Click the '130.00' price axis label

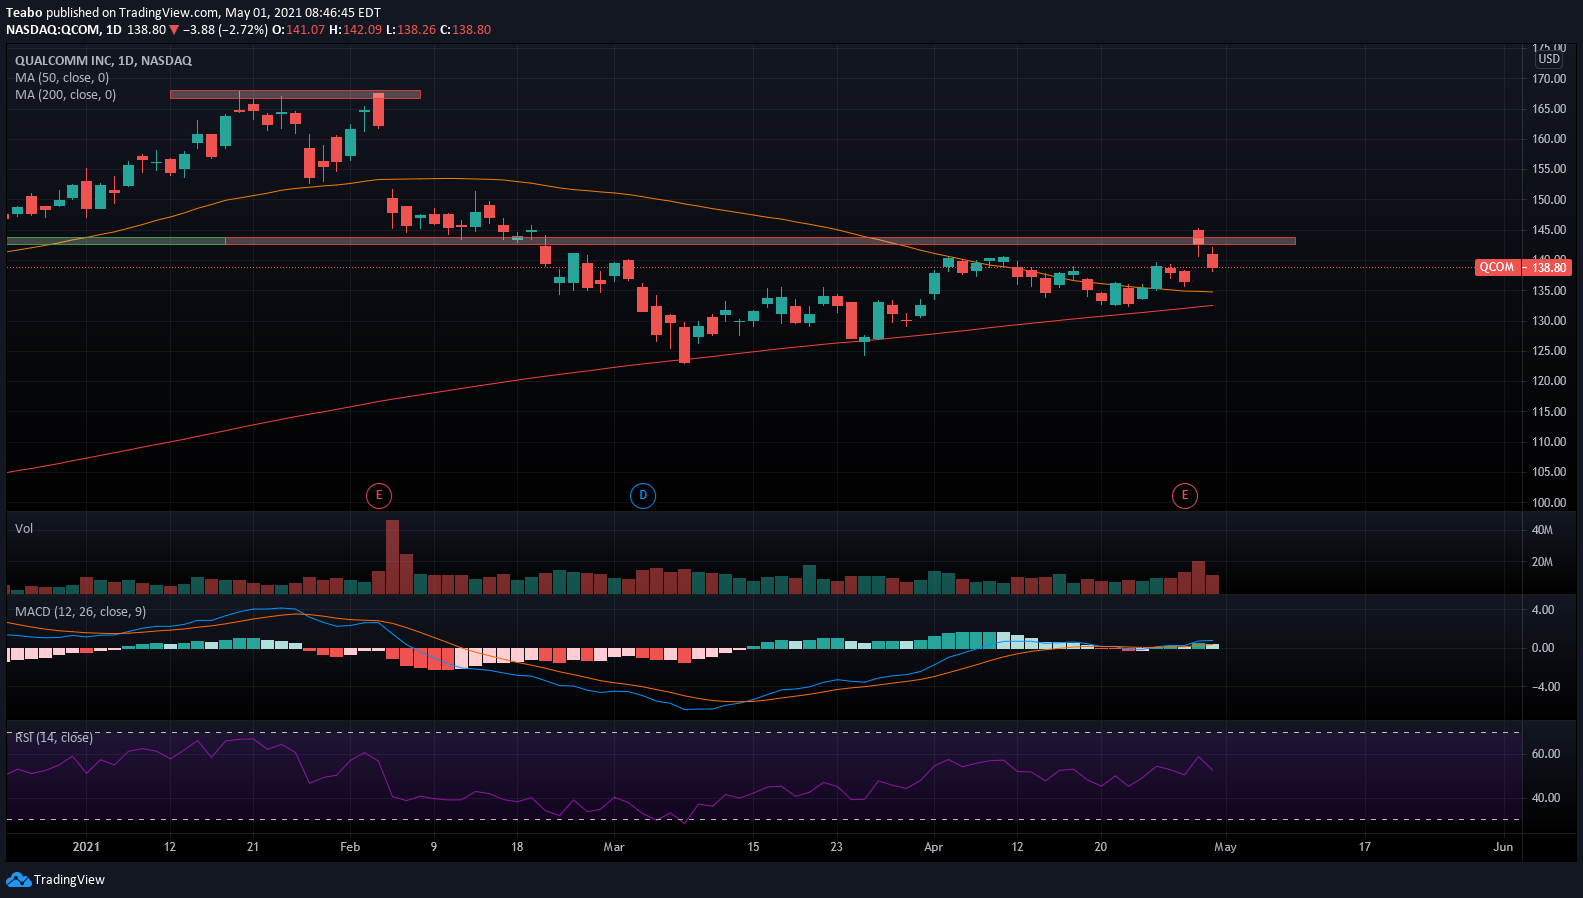tap(1549, 321)
